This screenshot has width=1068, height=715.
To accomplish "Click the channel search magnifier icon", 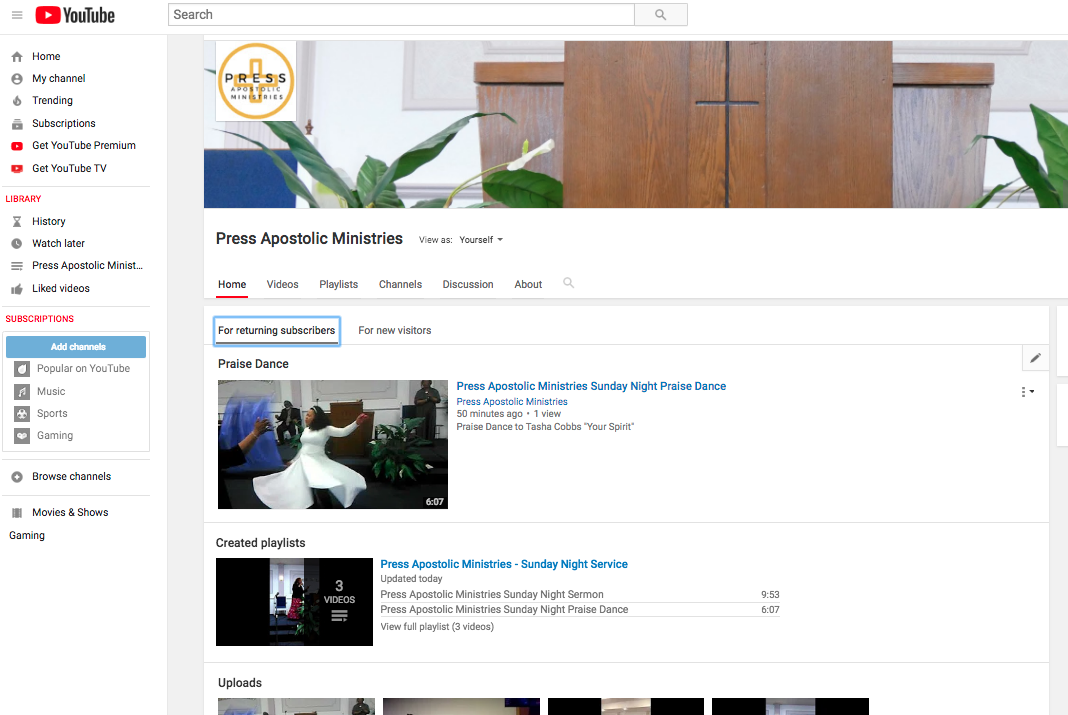I will (x=569, y=283).
